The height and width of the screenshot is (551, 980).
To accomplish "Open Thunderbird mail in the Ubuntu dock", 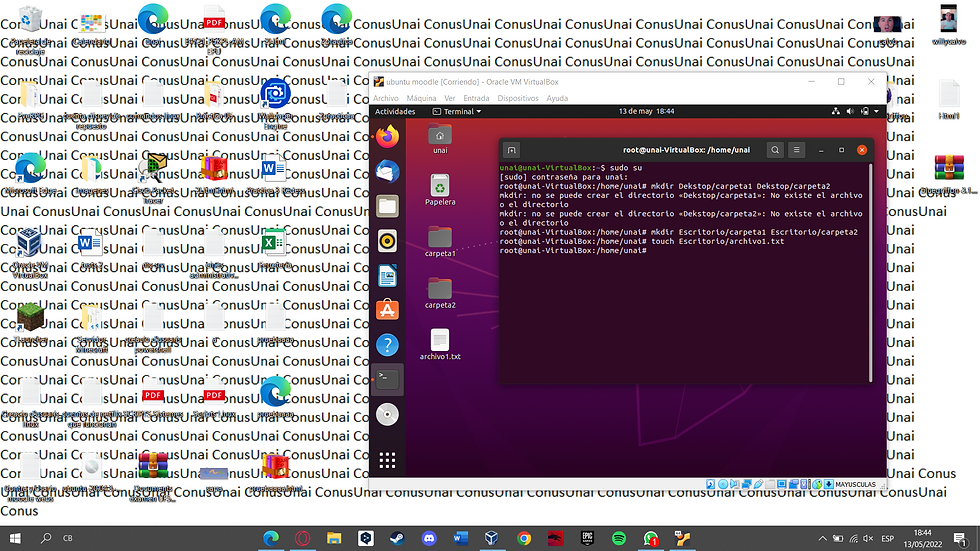I will point(387,171).
